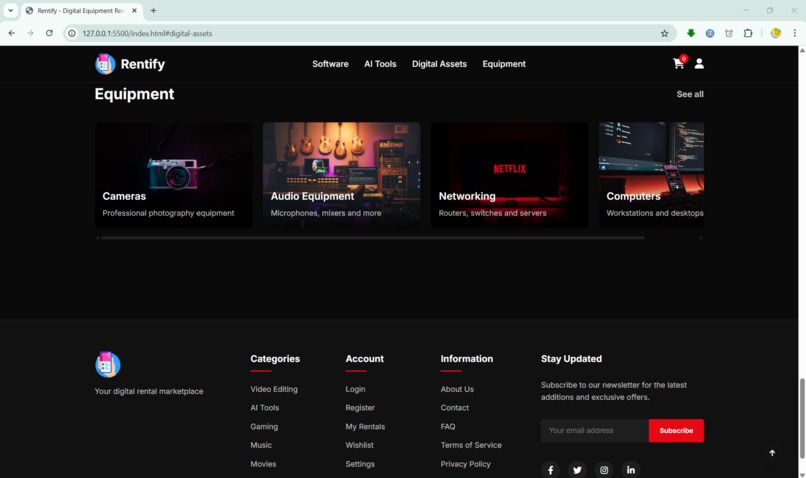The height and width of the screenshot is (478, 806).
Task: Go forward with browser forward arrow
Action: [x=30, y=33]
